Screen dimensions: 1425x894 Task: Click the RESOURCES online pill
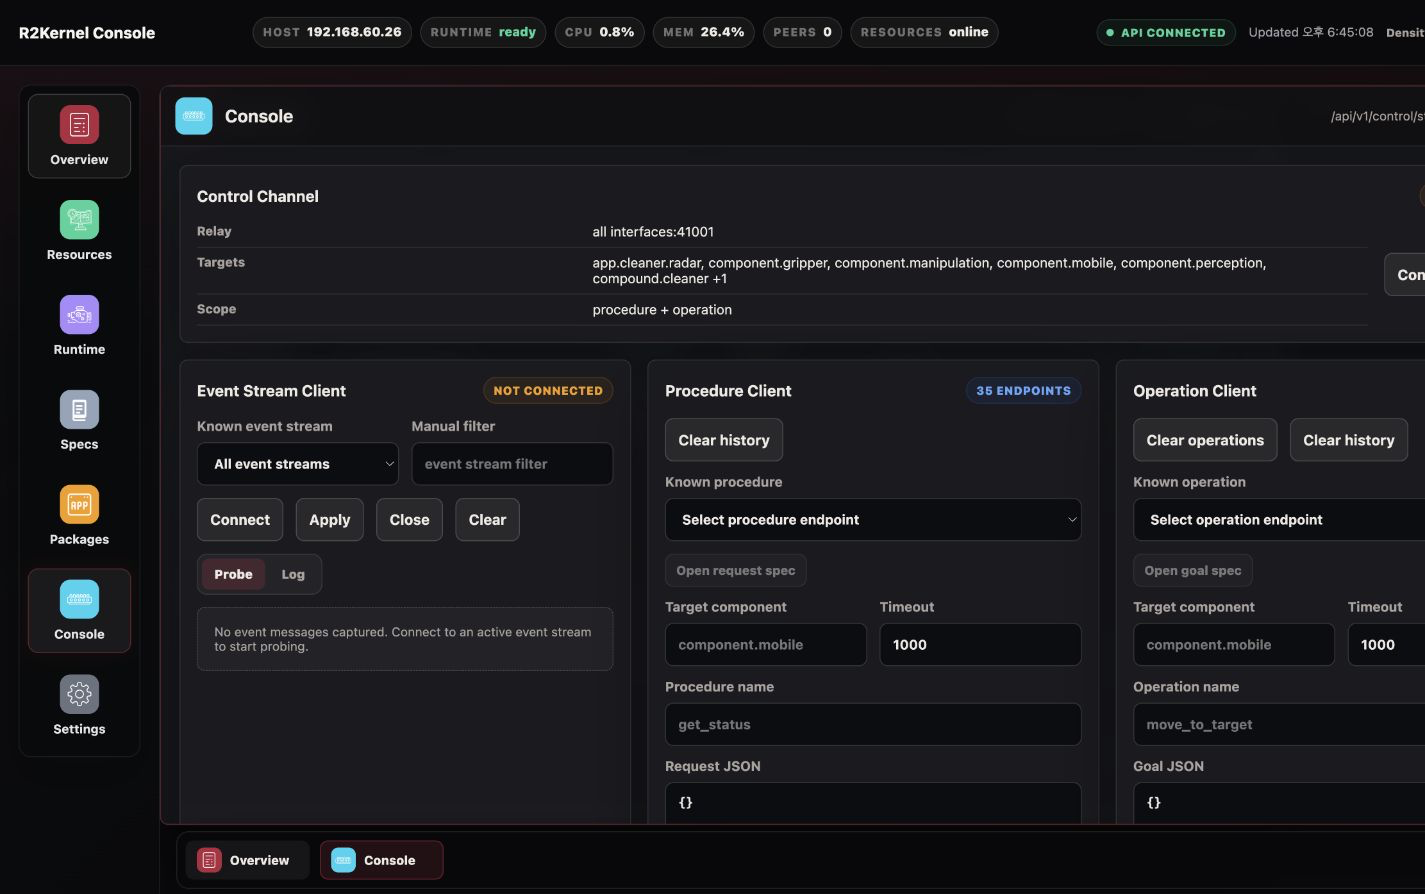(x=924, y=32)
